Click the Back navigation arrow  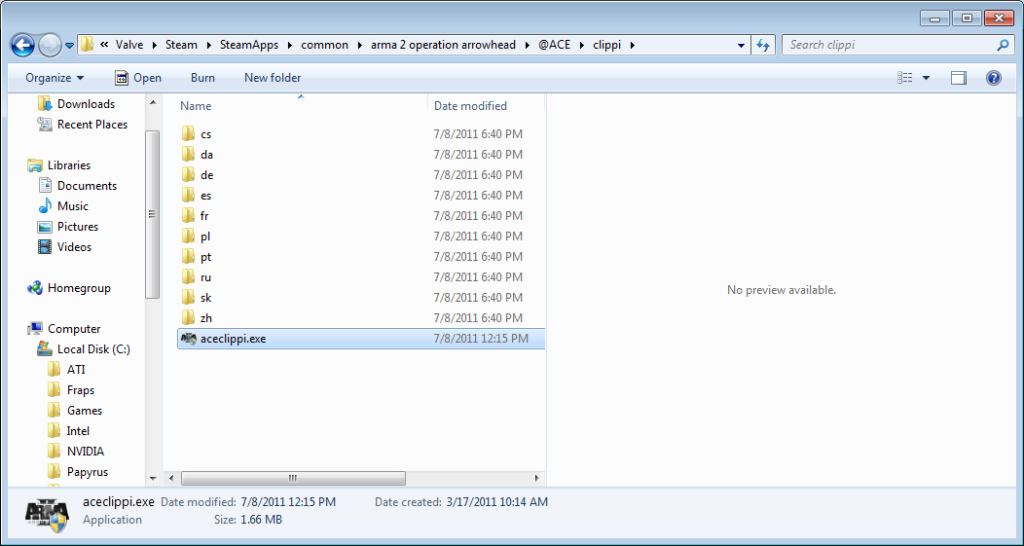pos(23,45)
